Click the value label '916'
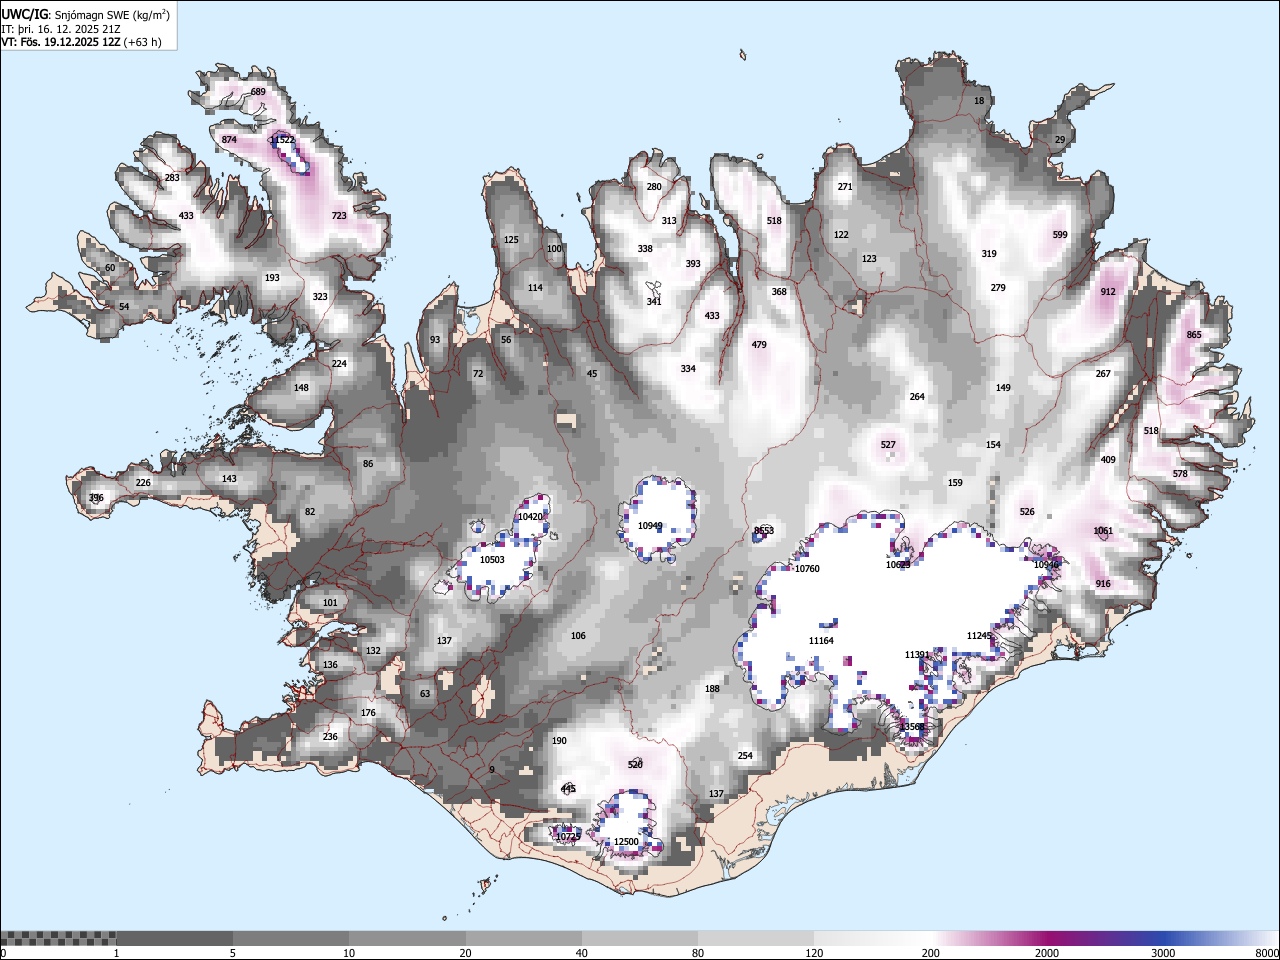 pyautogui.click(x=1103, y=584)
